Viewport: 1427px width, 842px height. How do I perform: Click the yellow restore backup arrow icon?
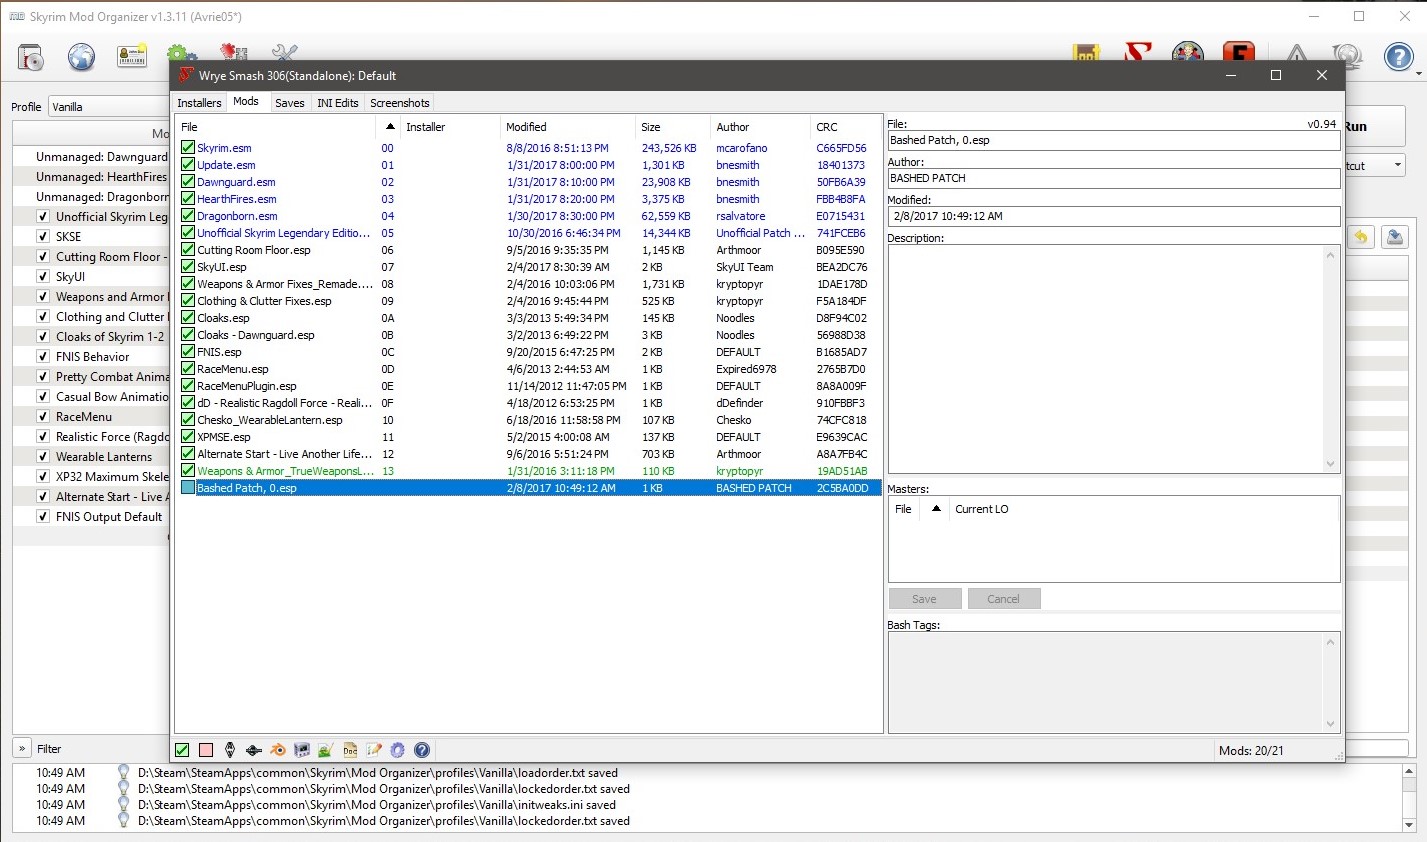pos(1361,237)
